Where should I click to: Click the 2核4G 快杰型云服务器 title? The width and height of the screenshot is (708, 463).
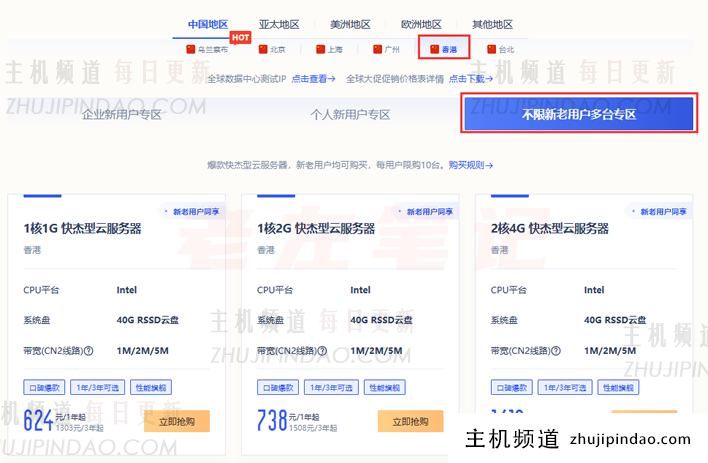tap(550, 229)
